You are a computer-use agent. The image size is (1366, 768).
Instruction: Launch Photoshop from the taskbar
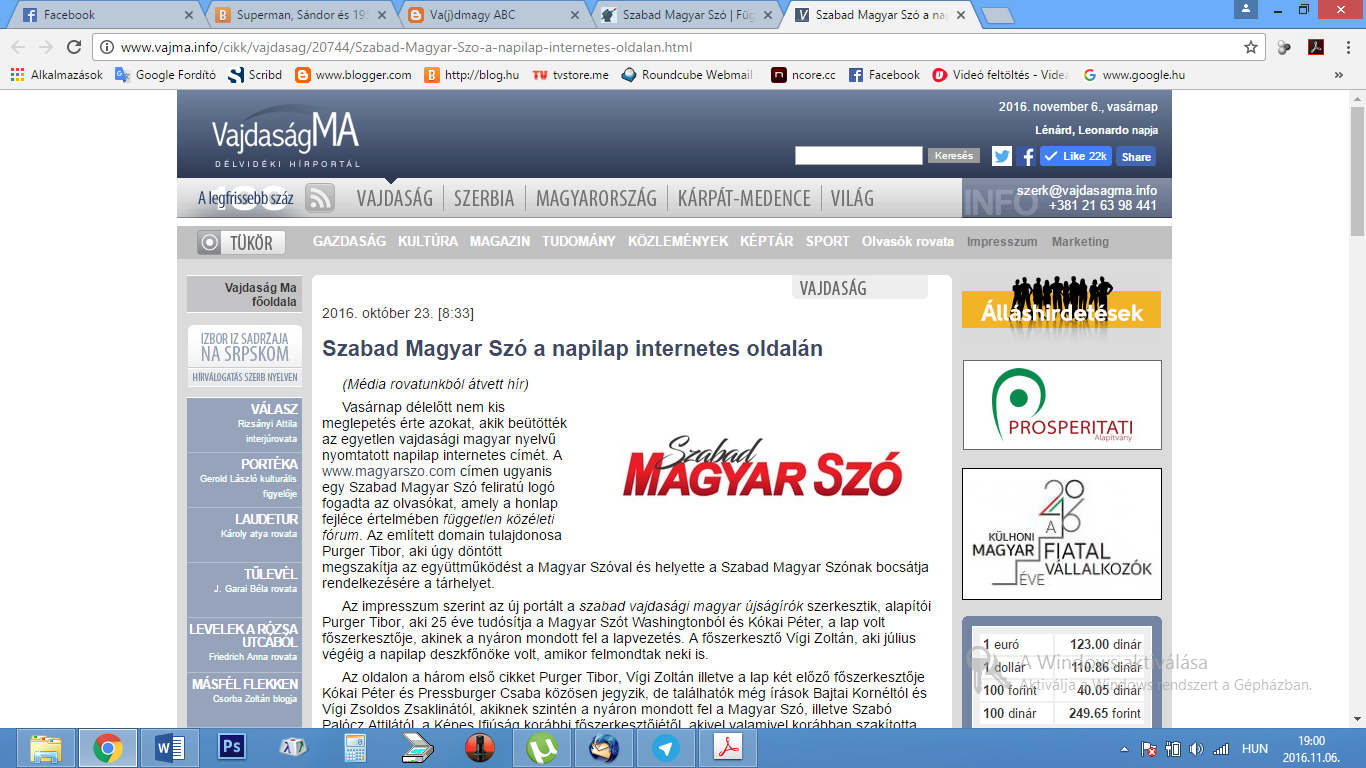tap(232, 747)
